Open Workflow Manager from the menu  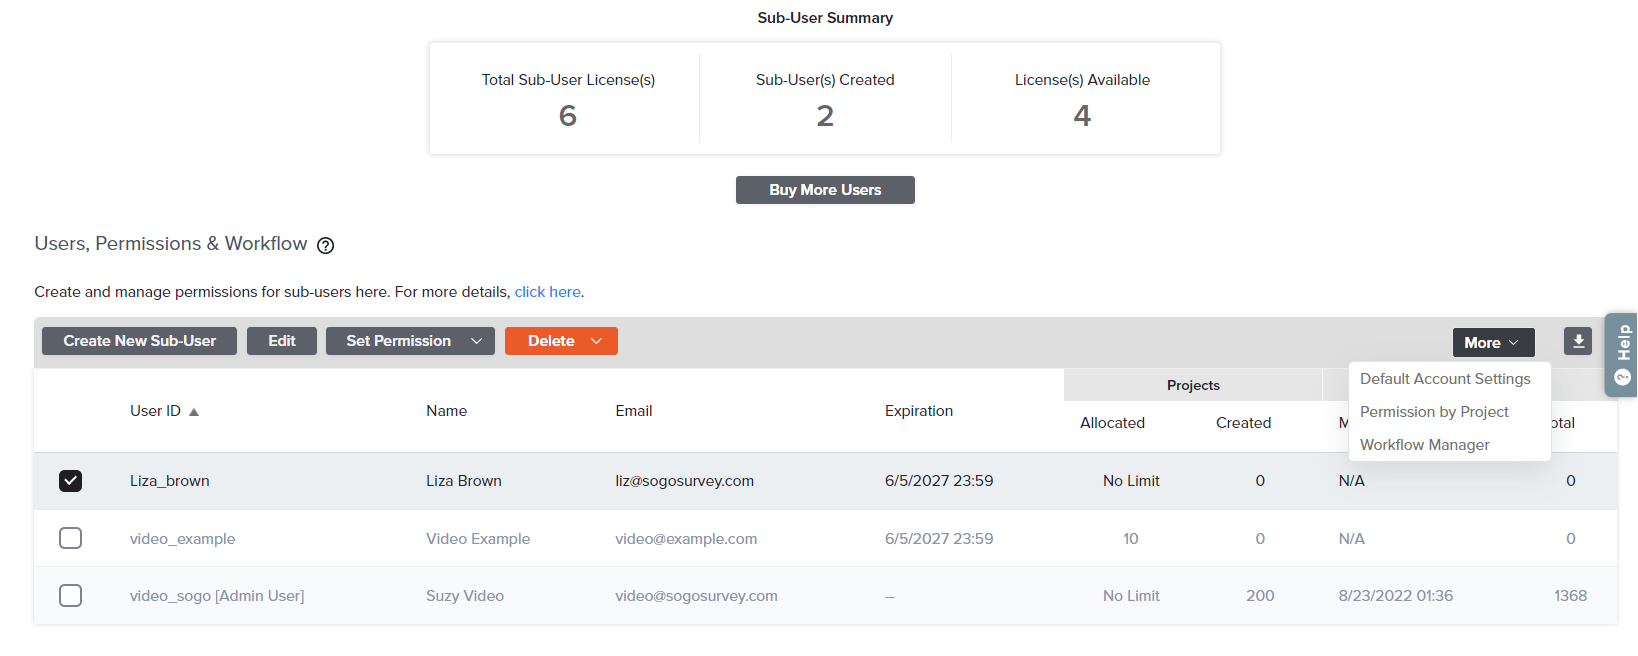click(x=1424, y=445)
